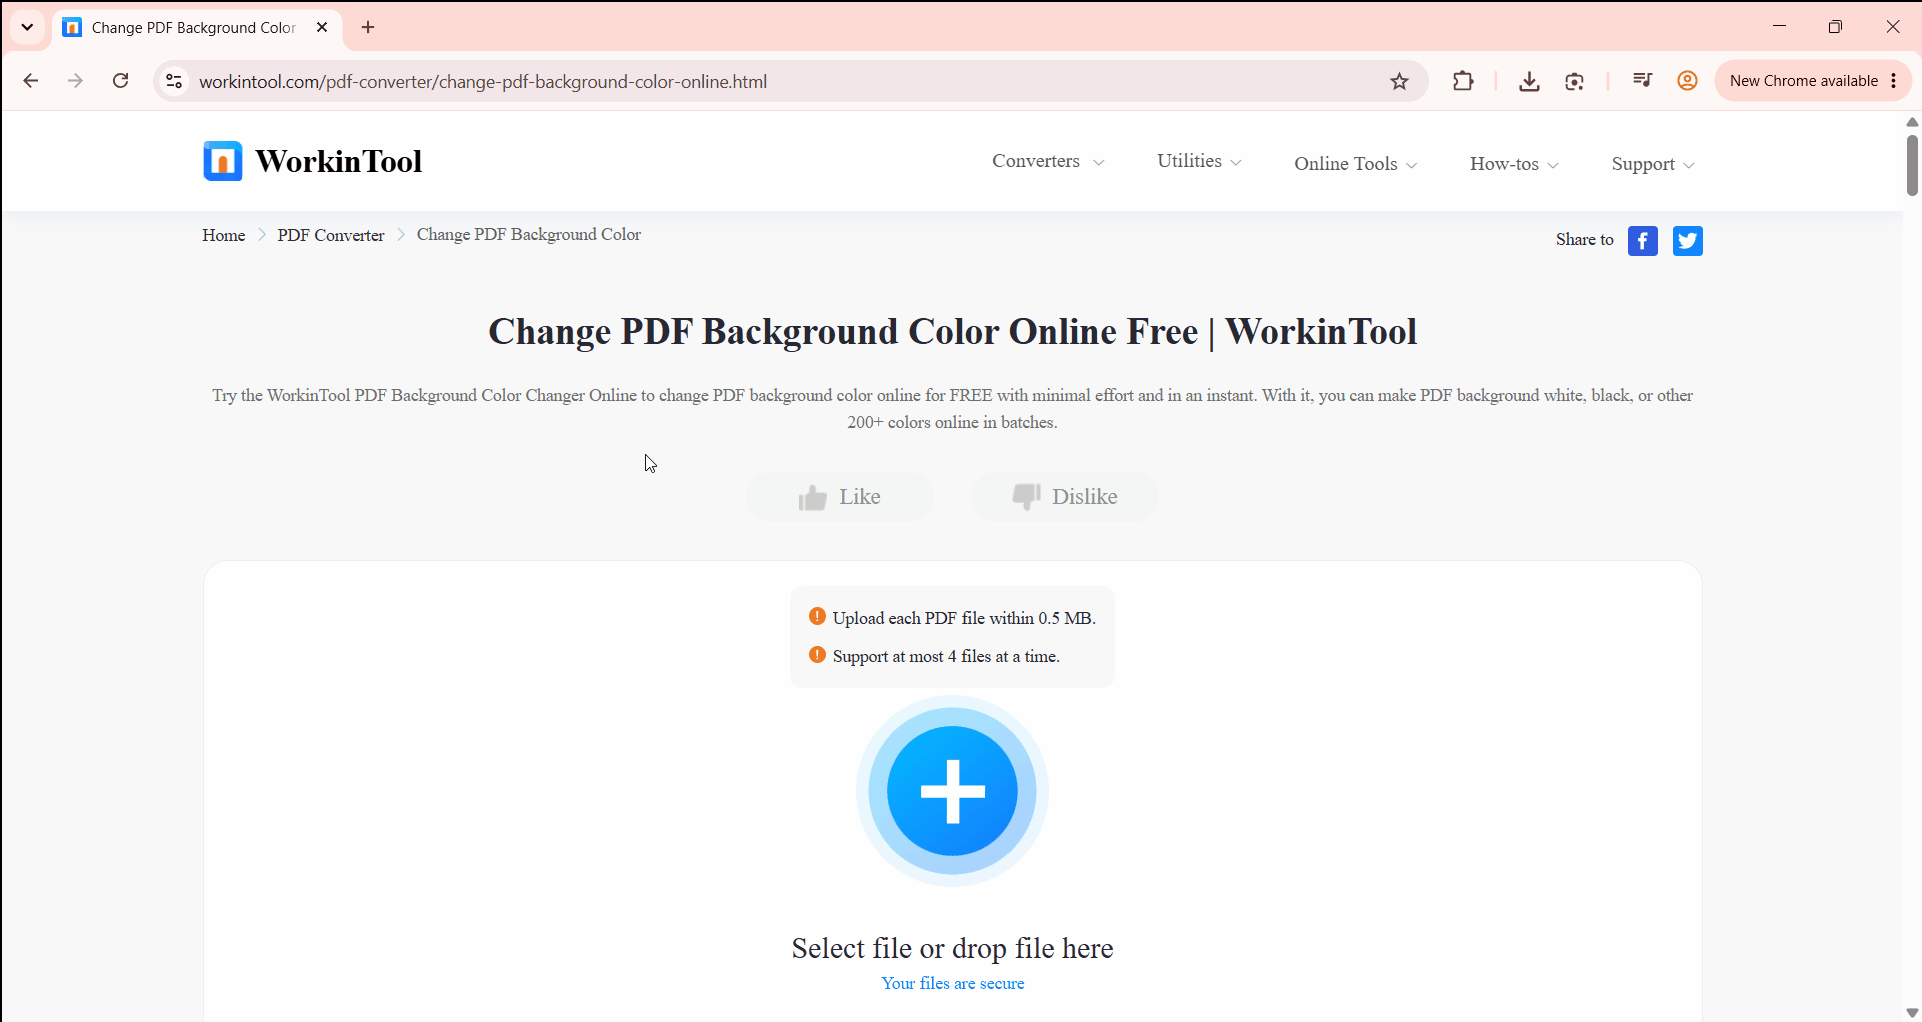Click the browser forward arrow

tap(75, 81)
